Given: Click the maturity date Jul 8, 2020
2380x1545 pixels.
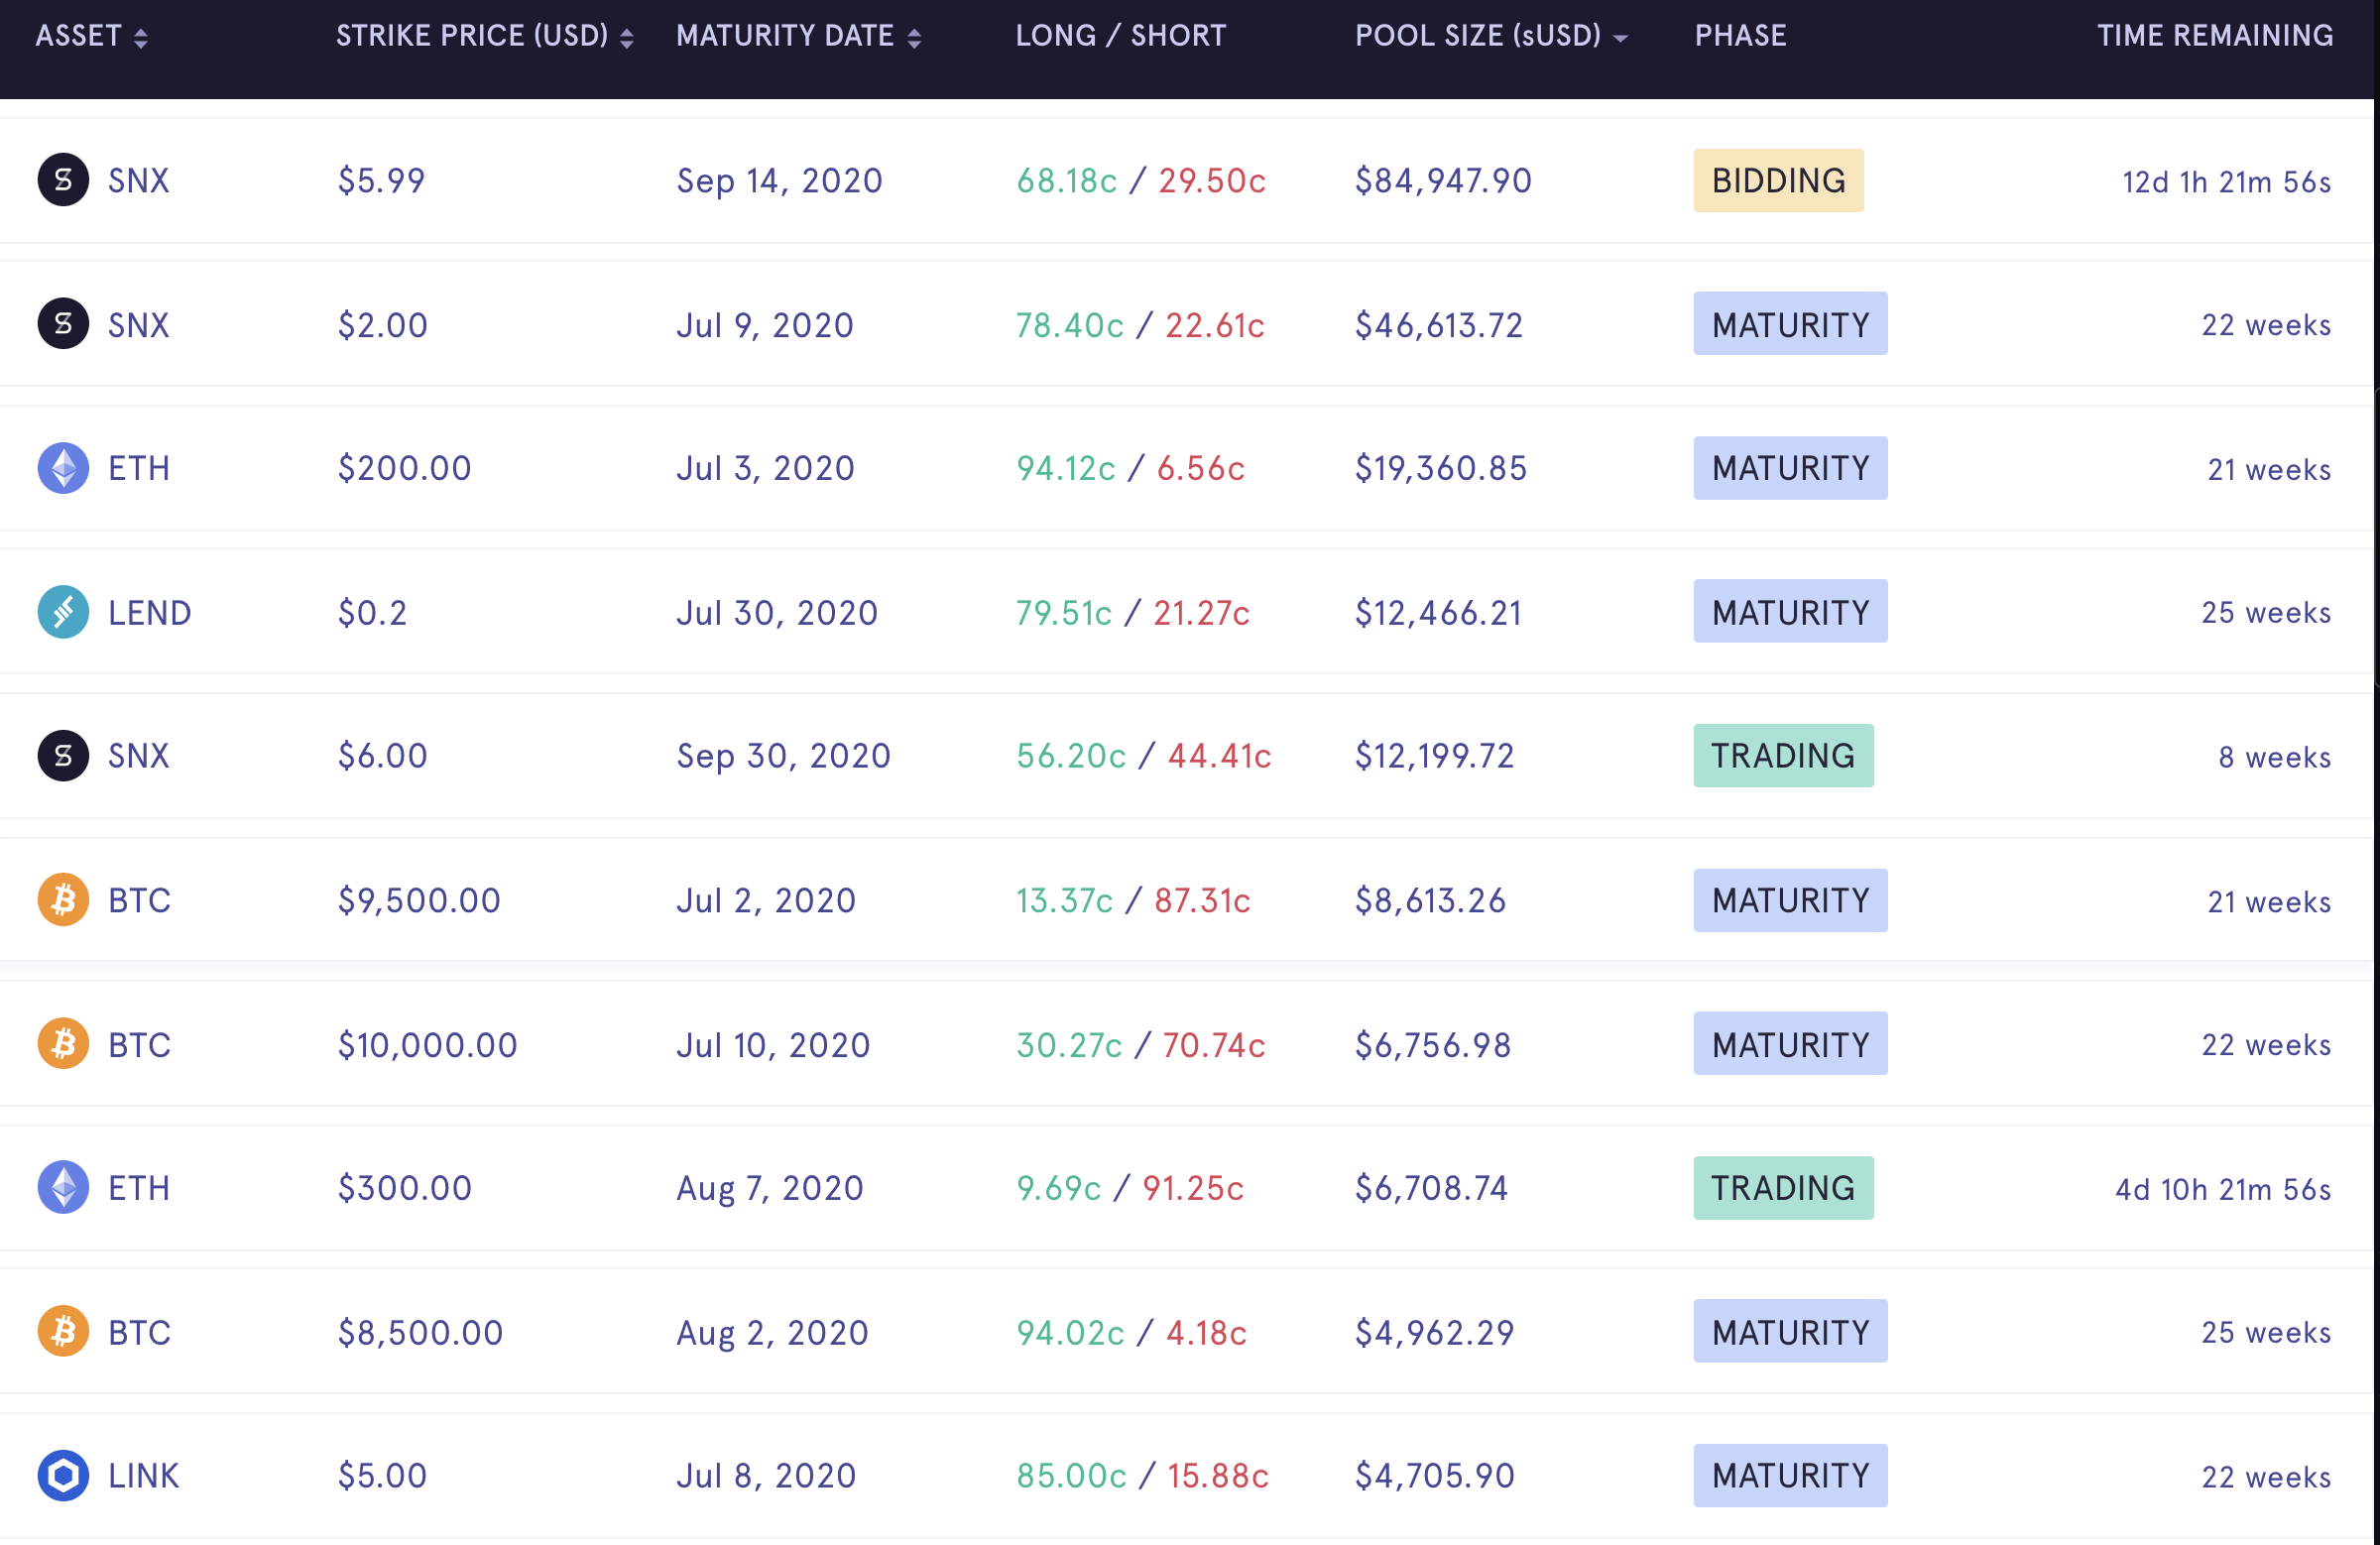Looking at the screenshot, I should pos(766,1477).
